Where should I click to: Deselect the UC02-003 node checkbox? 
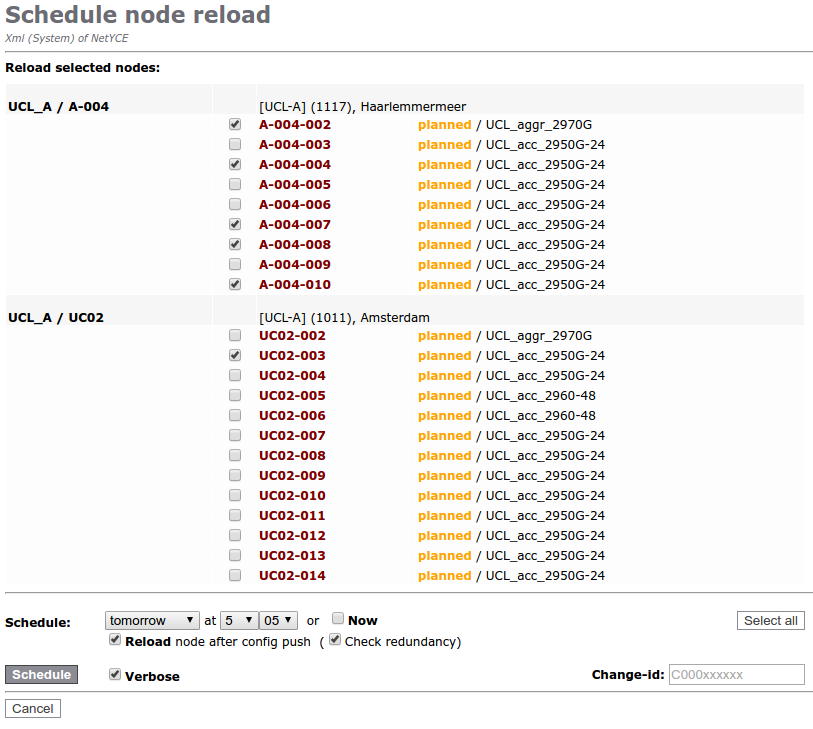click(x=235, y=356)
